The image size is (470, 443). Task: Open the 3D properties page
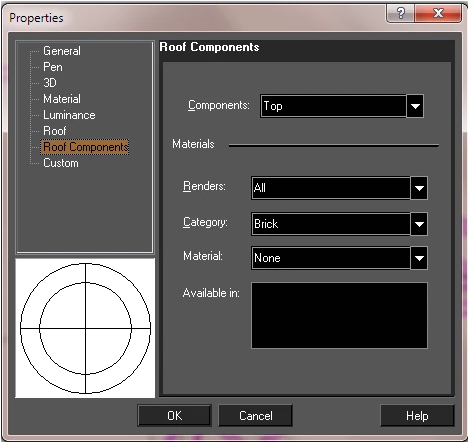(x=50, y=83)
